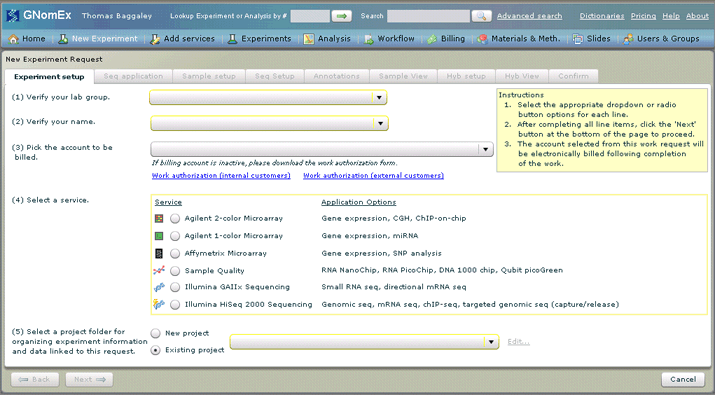Go to the Annotations tab

pos(337,76)
